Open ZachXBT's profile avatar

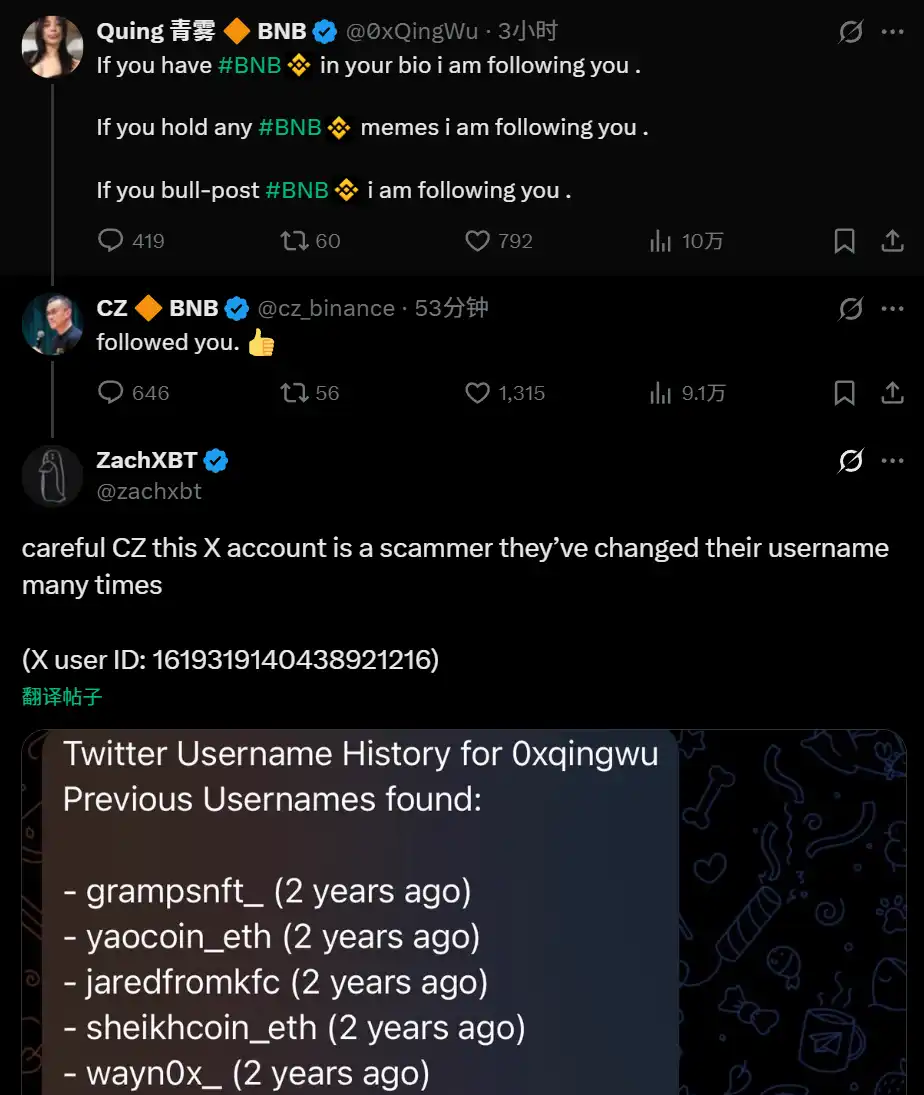pyautogui.click(x=52, y=475)
